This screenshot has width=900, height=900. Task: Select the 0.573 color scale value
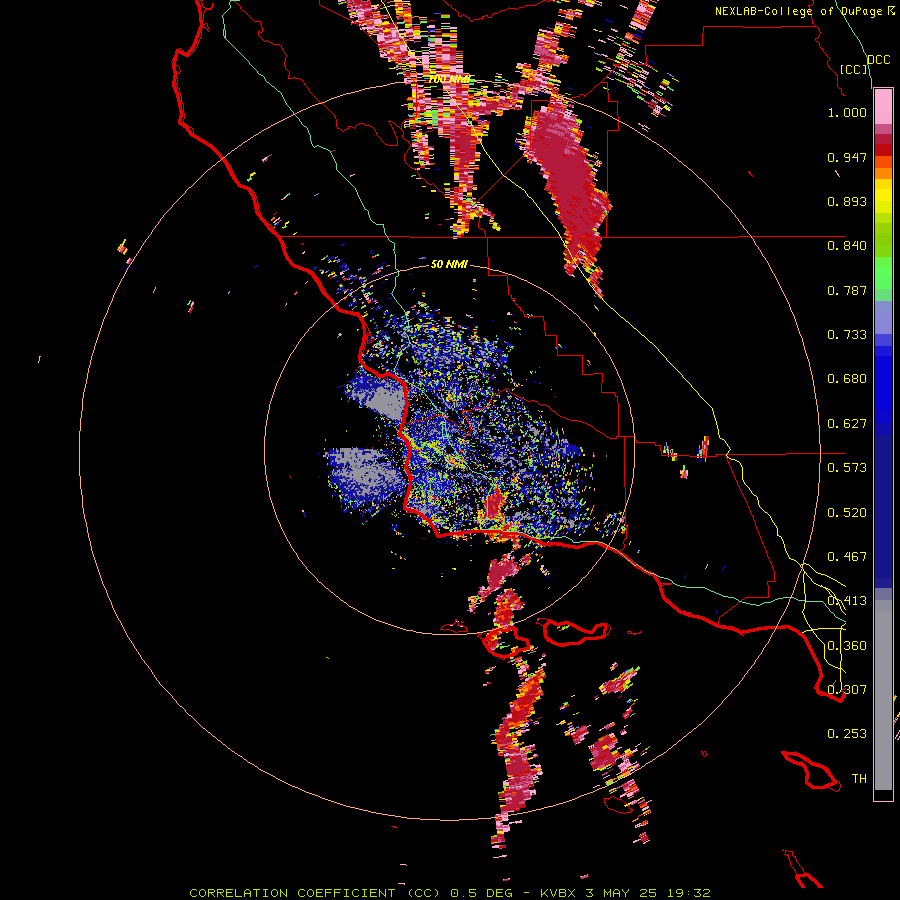[x=847, y=468]
